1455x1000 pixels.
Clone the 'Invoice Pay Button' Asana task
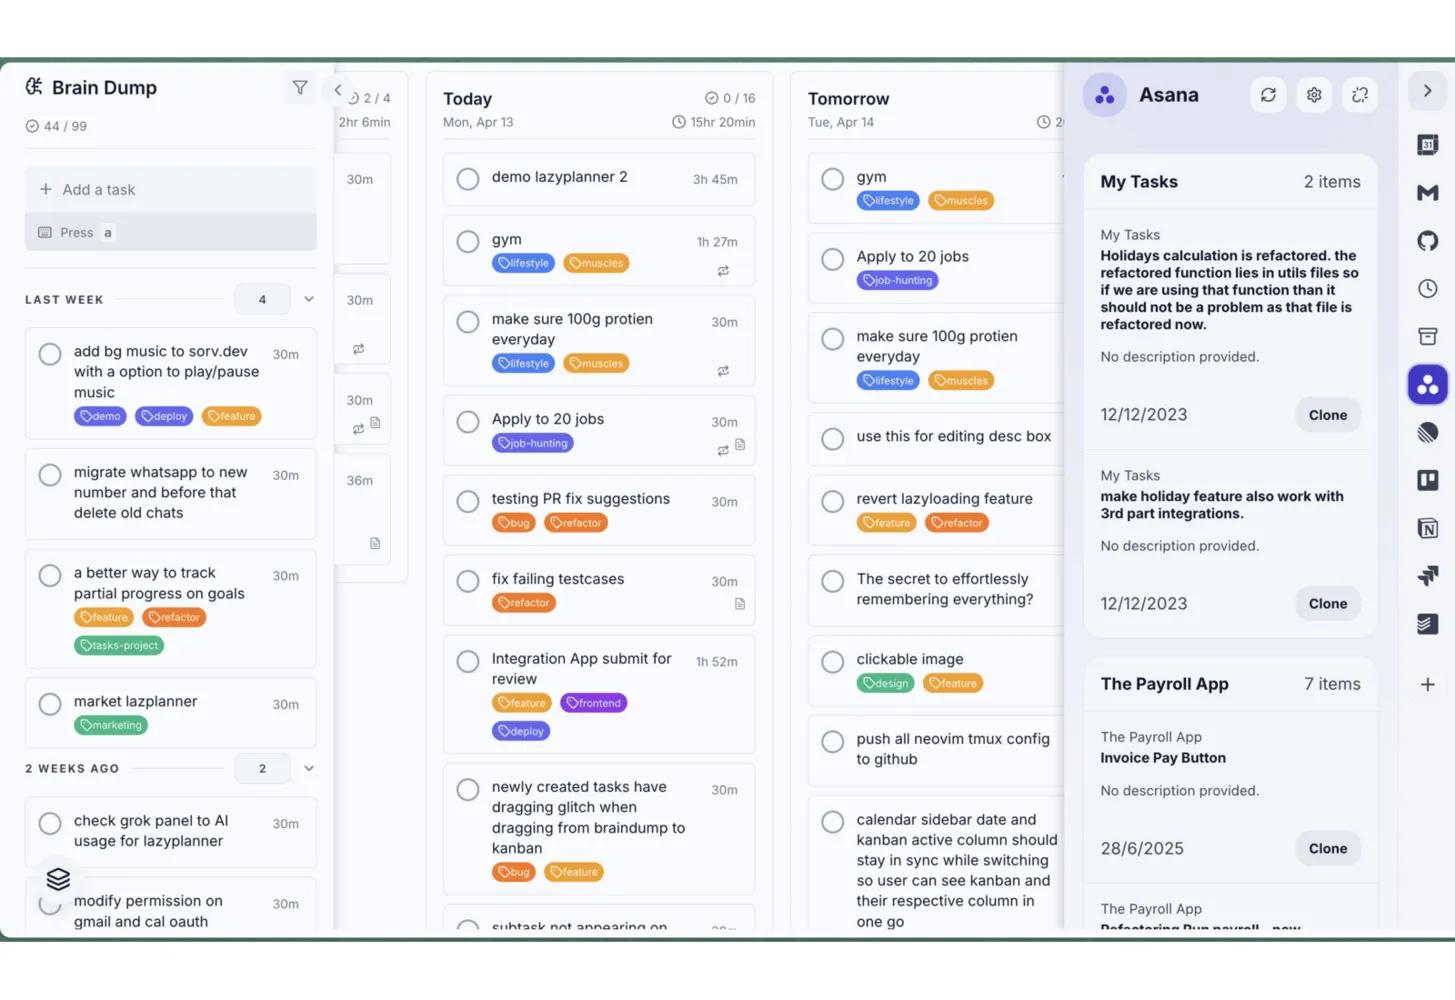point(1327,848)
